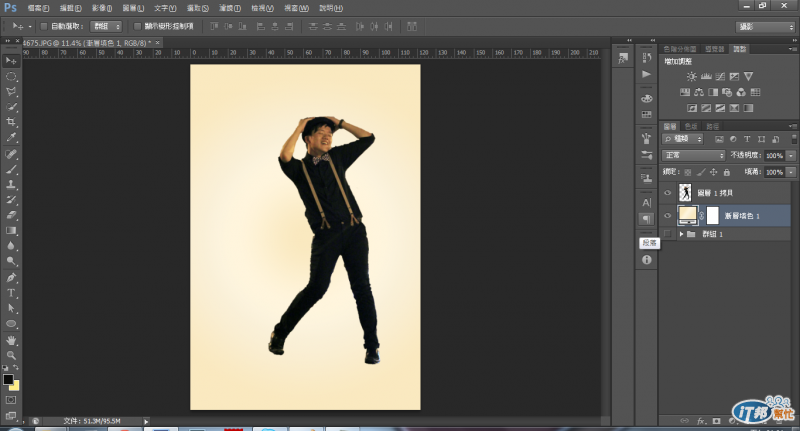
Task: Select the Hand tool
Action: [12, 340]
